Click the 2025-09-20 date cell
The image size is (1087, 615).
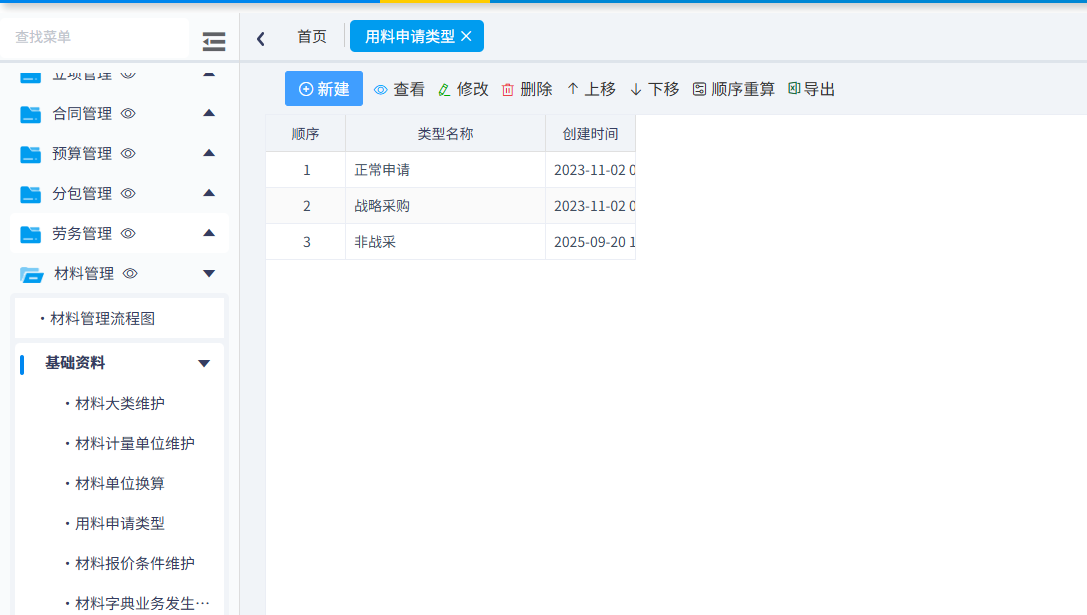(x=591, y=242)
